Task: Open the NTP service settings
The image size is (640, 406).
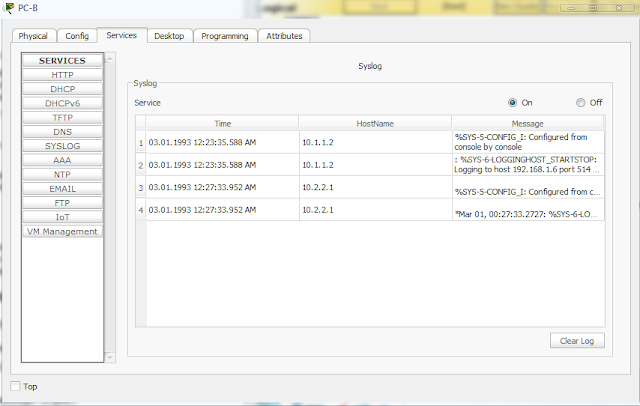Action: coord(62,175)
